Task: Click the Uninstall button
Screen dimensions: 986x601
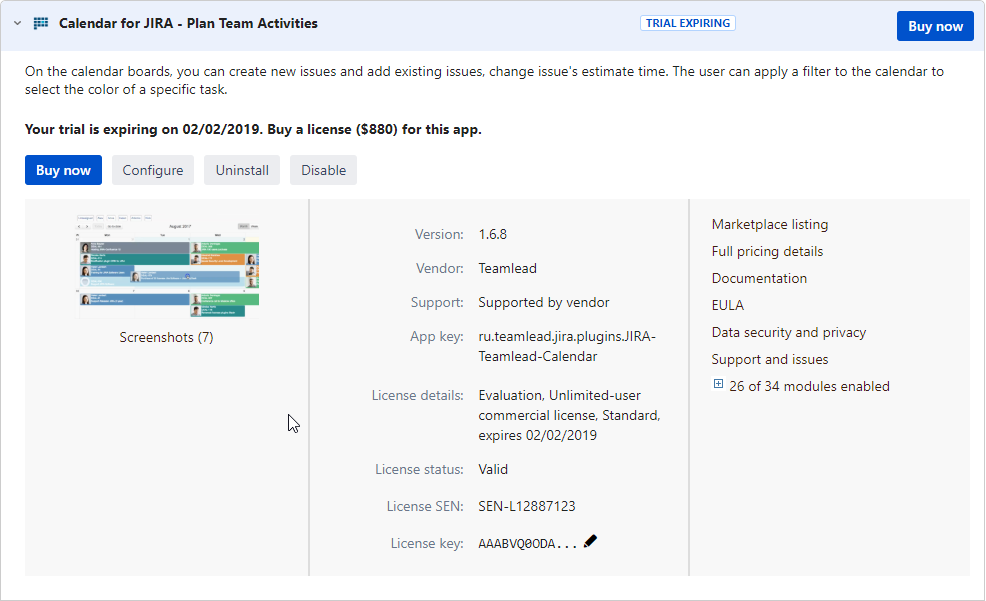Action: [242, 170]
